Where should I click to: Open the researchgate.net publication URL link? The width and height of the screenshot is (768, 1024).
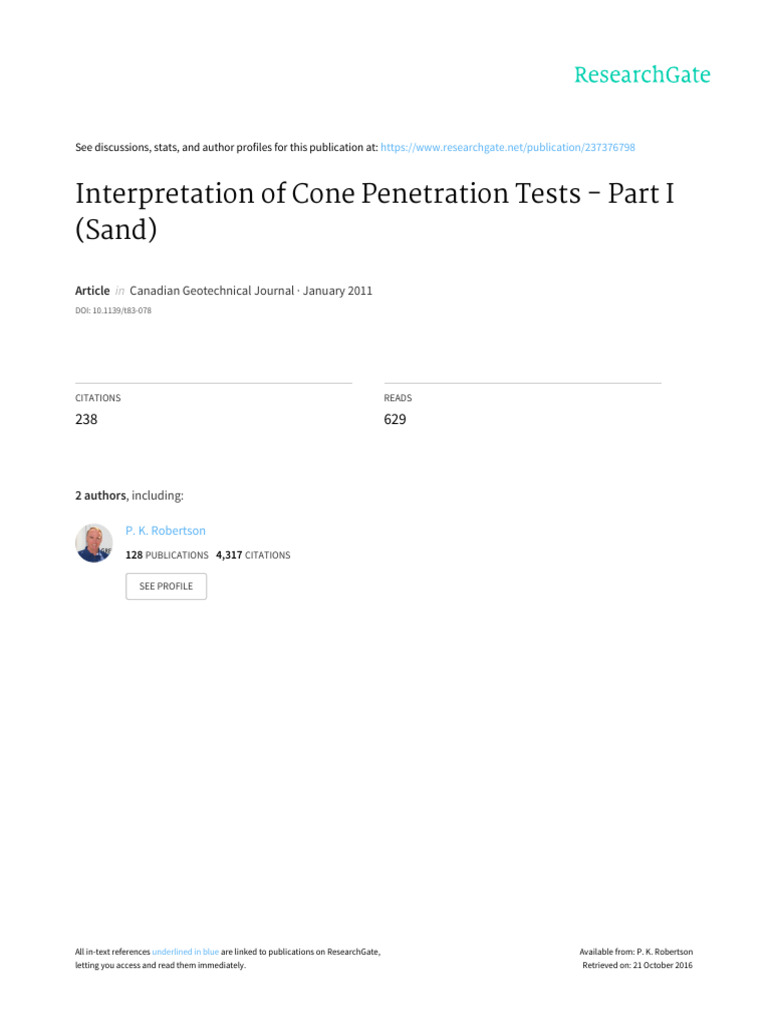pyautogui.click(x=508, y=148)
